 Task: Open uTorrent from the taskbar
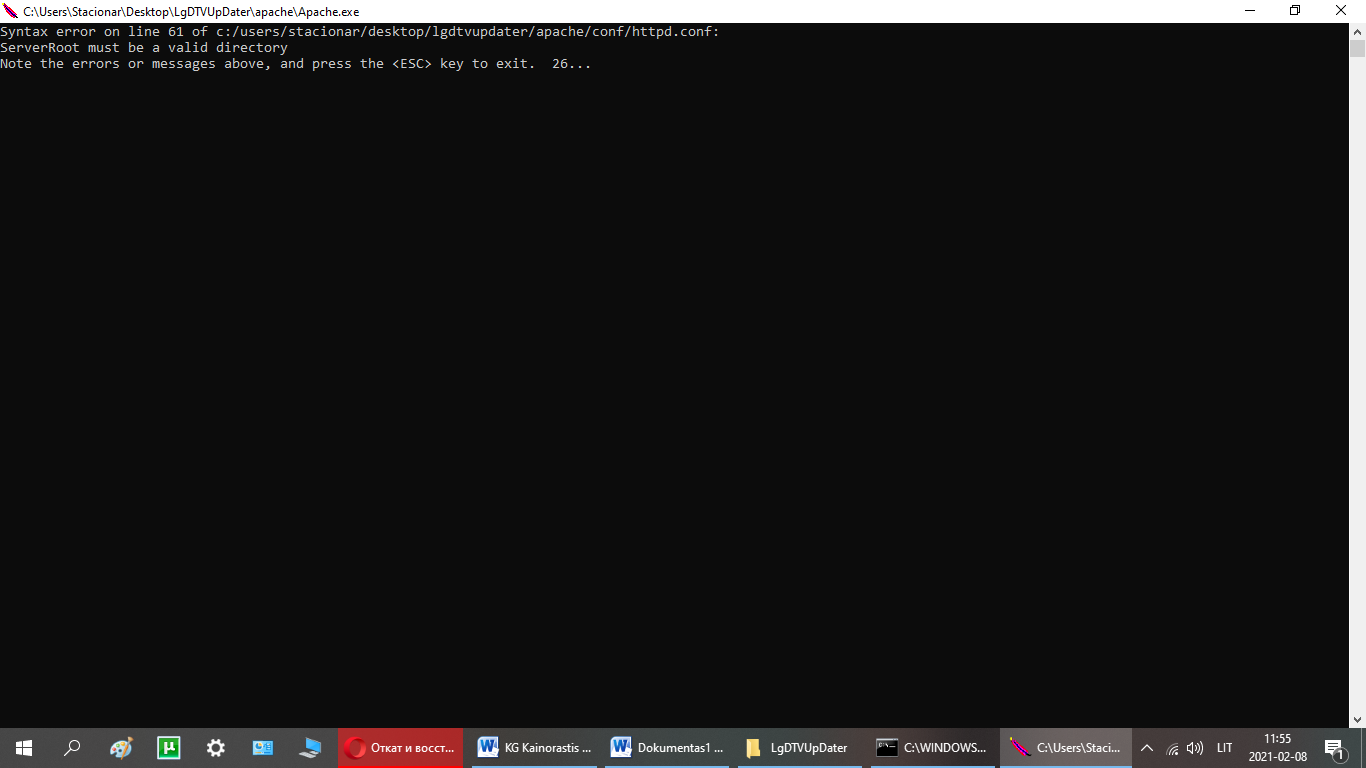169,748
